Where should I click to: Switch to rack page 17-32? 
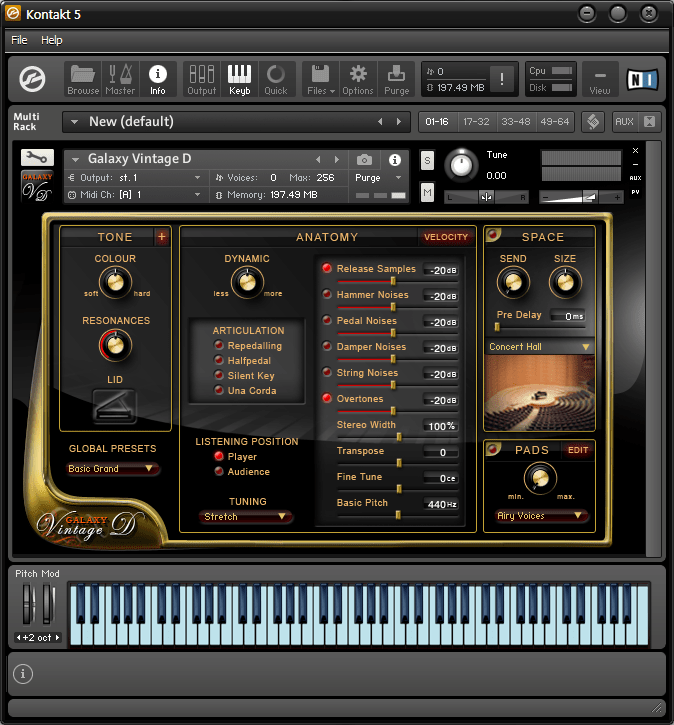pos(476,122)
